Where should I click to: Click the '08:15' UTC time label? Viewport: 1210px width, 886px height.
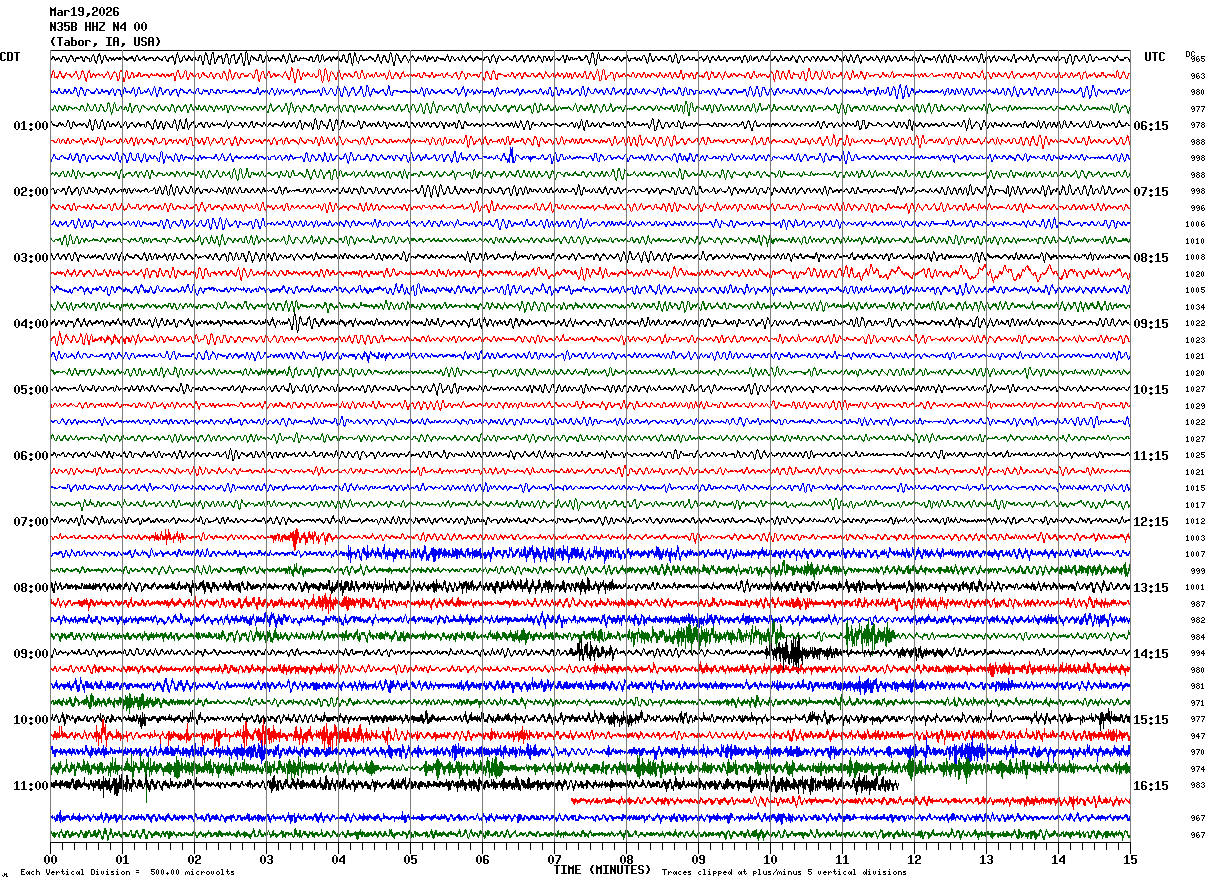pos(1151,258)
